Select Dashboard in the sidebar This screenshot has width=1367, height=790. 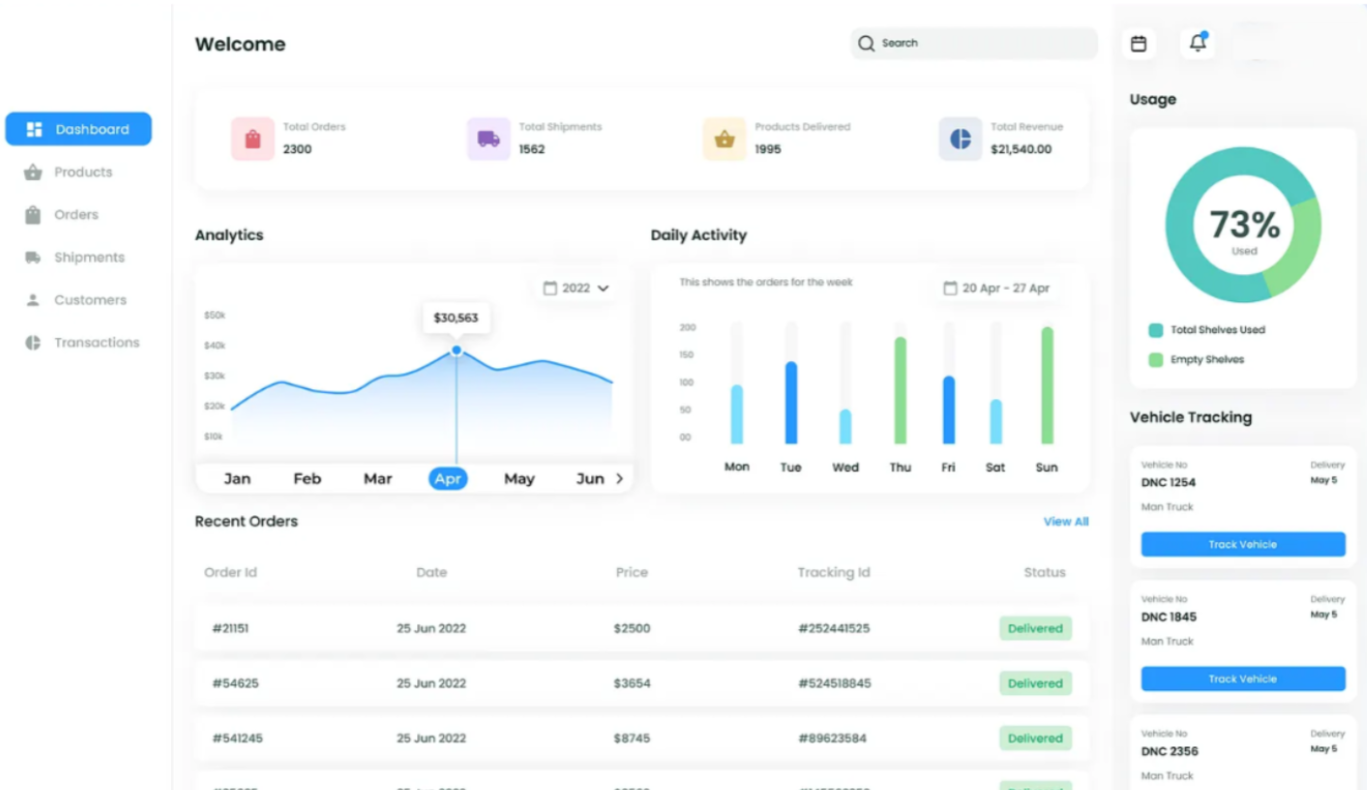[x=78, y=128]
